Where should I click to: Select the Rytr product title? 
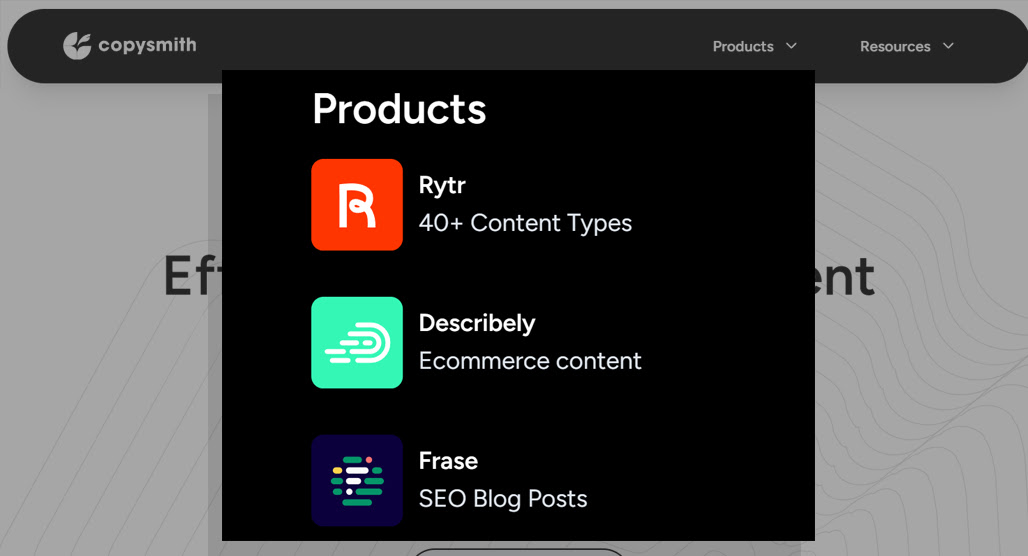tap(442, 186)
